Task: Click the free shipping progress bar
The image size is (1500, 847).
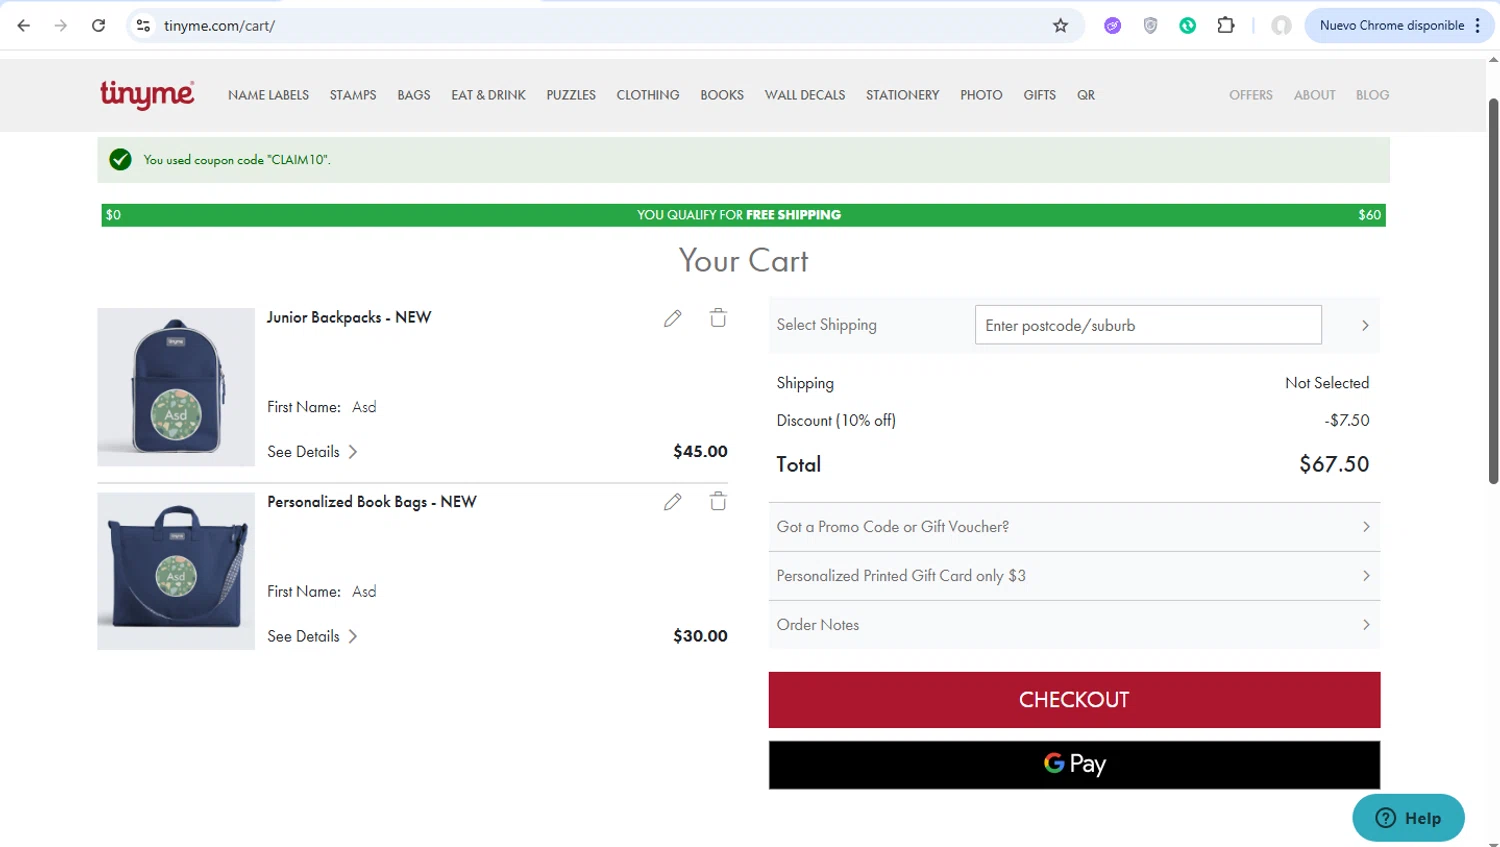Action: tap(743, 215)
